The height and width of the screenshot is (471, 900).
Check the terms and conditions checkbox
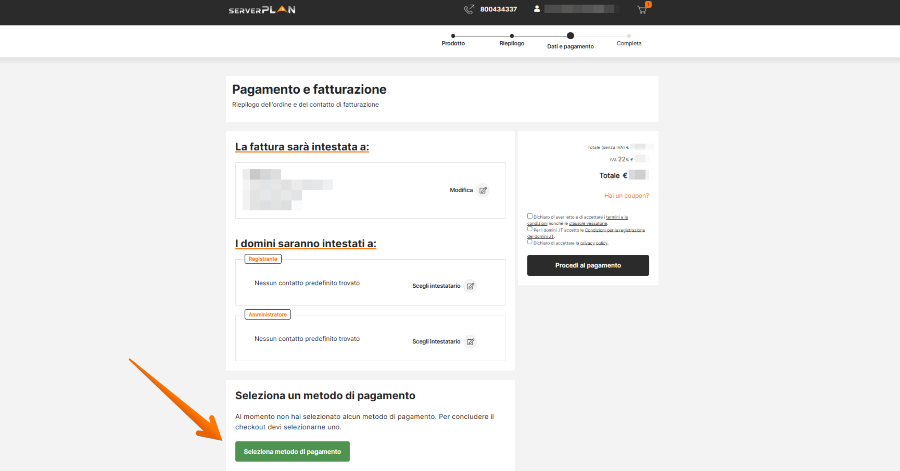530,216
